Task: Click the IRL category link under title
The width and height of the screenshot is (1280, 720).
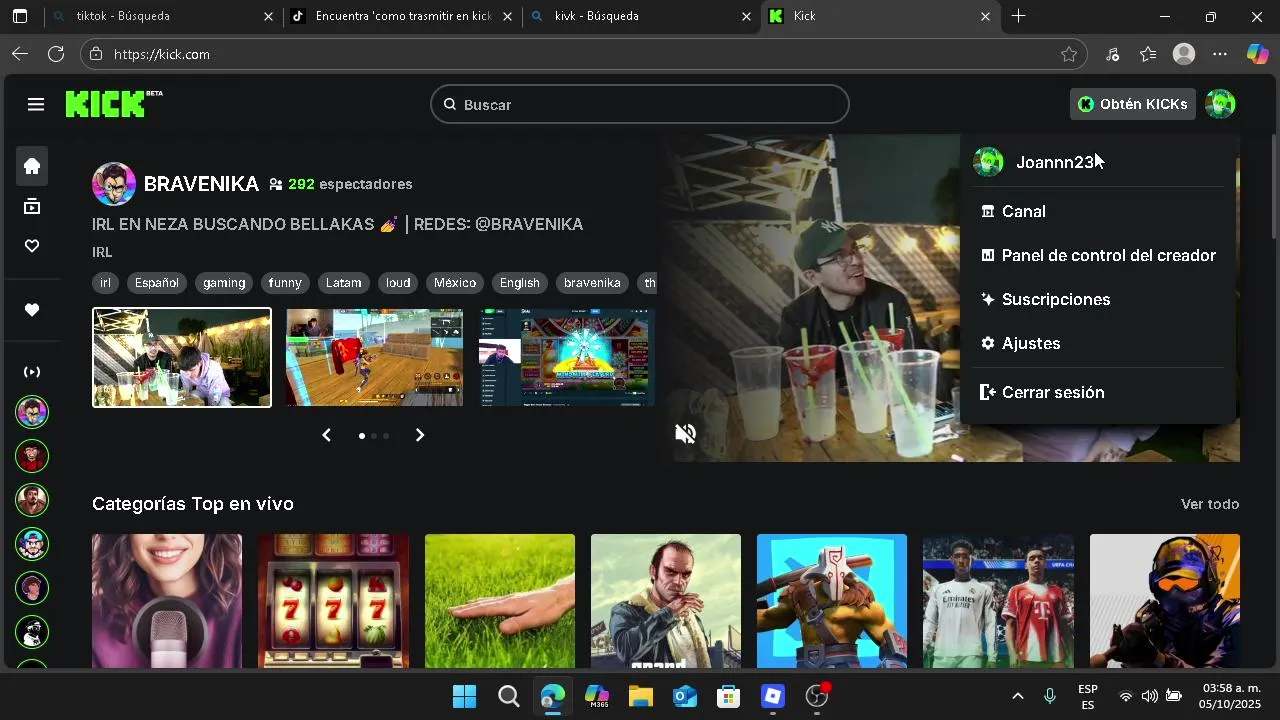Action: pyautogui.click(x=102, y=252)
